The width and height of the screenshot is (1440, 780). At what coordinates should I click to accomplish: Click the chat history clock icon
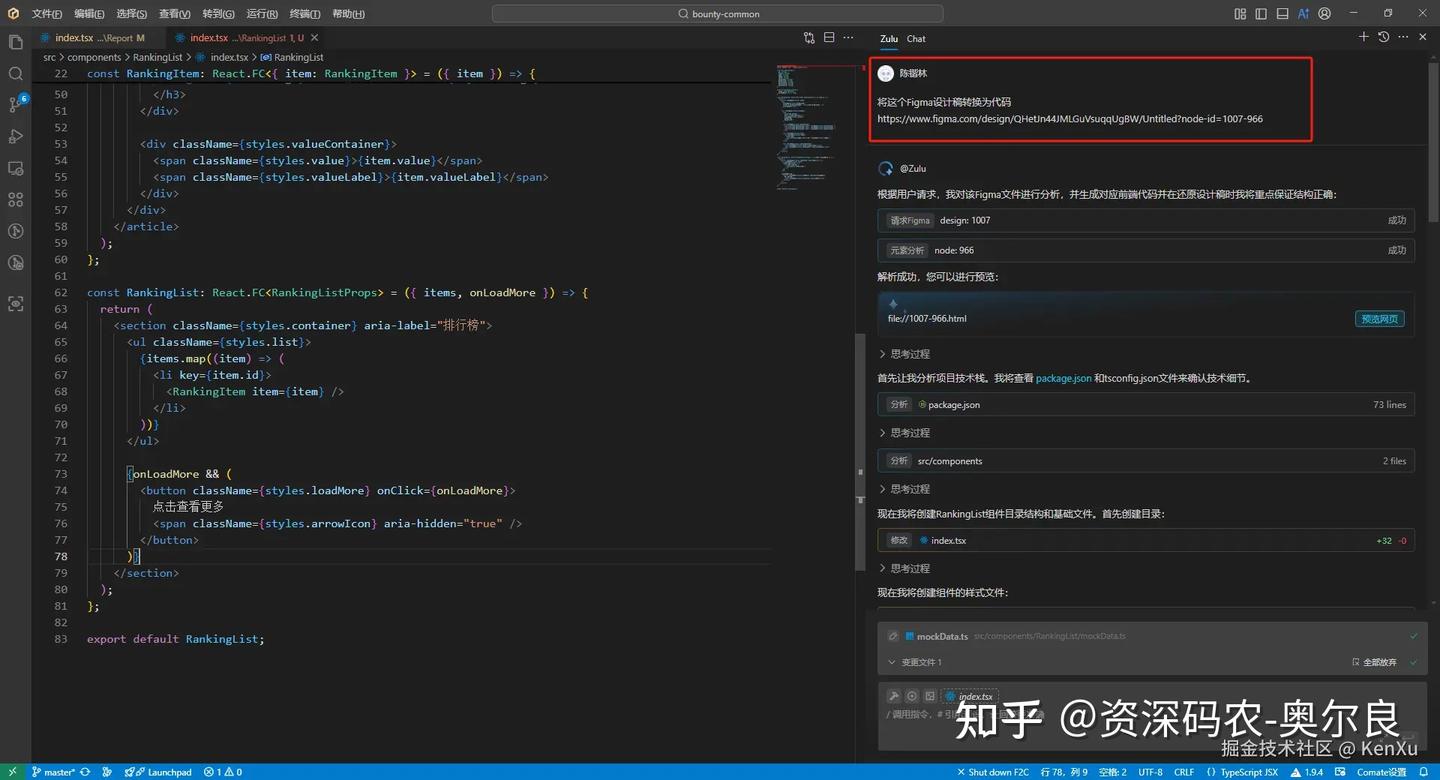pos(1383,37)
